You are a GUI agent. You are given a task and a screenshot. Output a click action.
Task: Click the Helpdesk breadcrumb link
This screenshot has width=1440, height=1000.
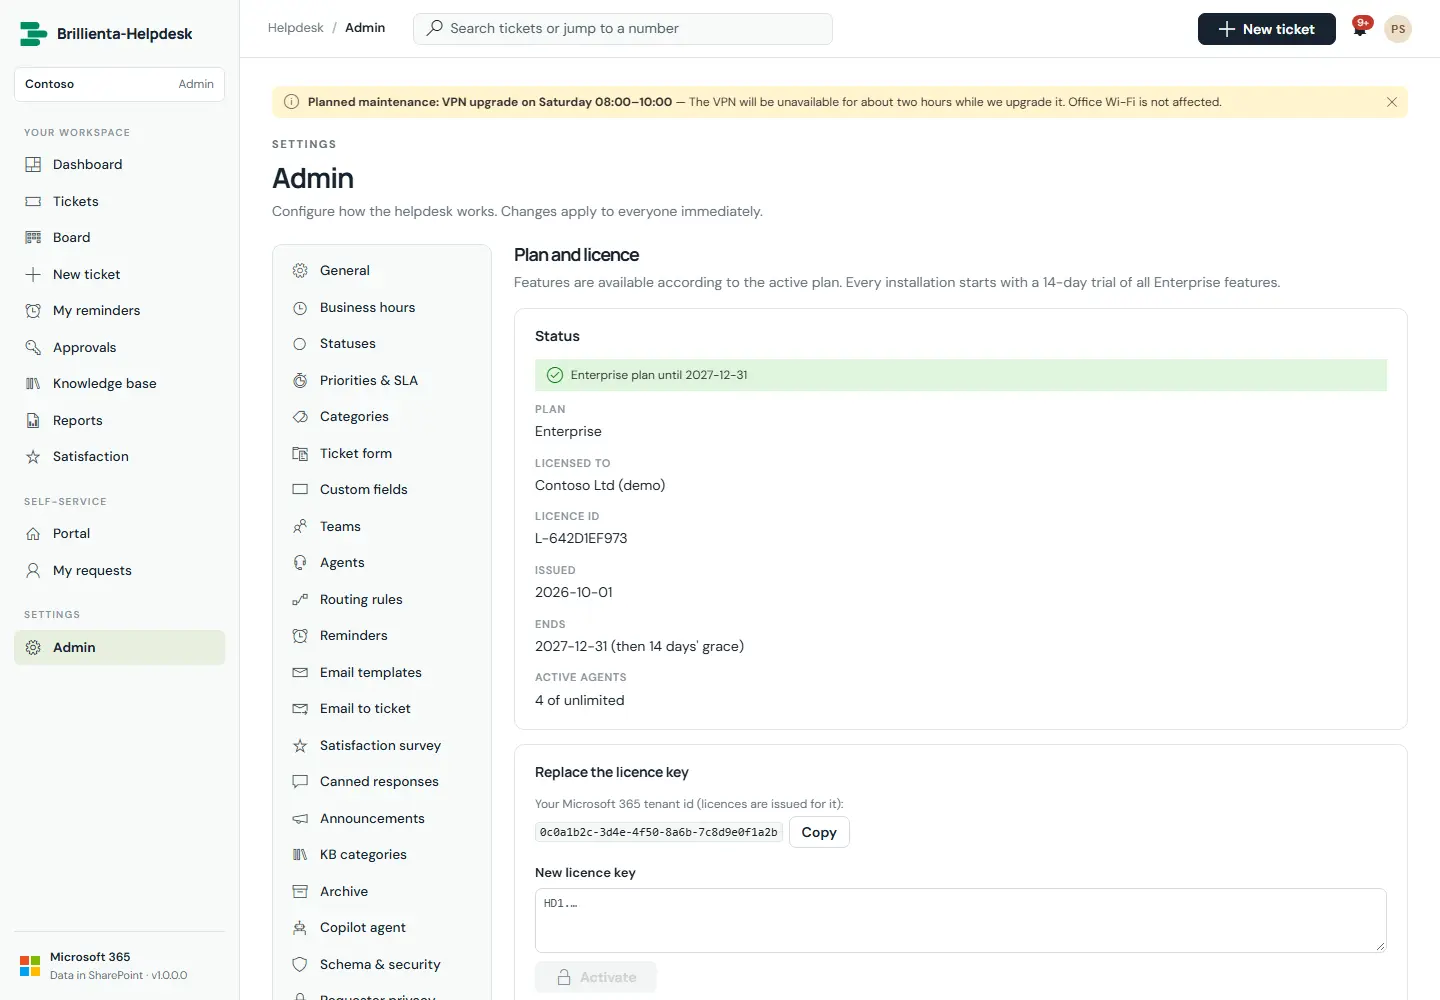[x=295, y=28]
